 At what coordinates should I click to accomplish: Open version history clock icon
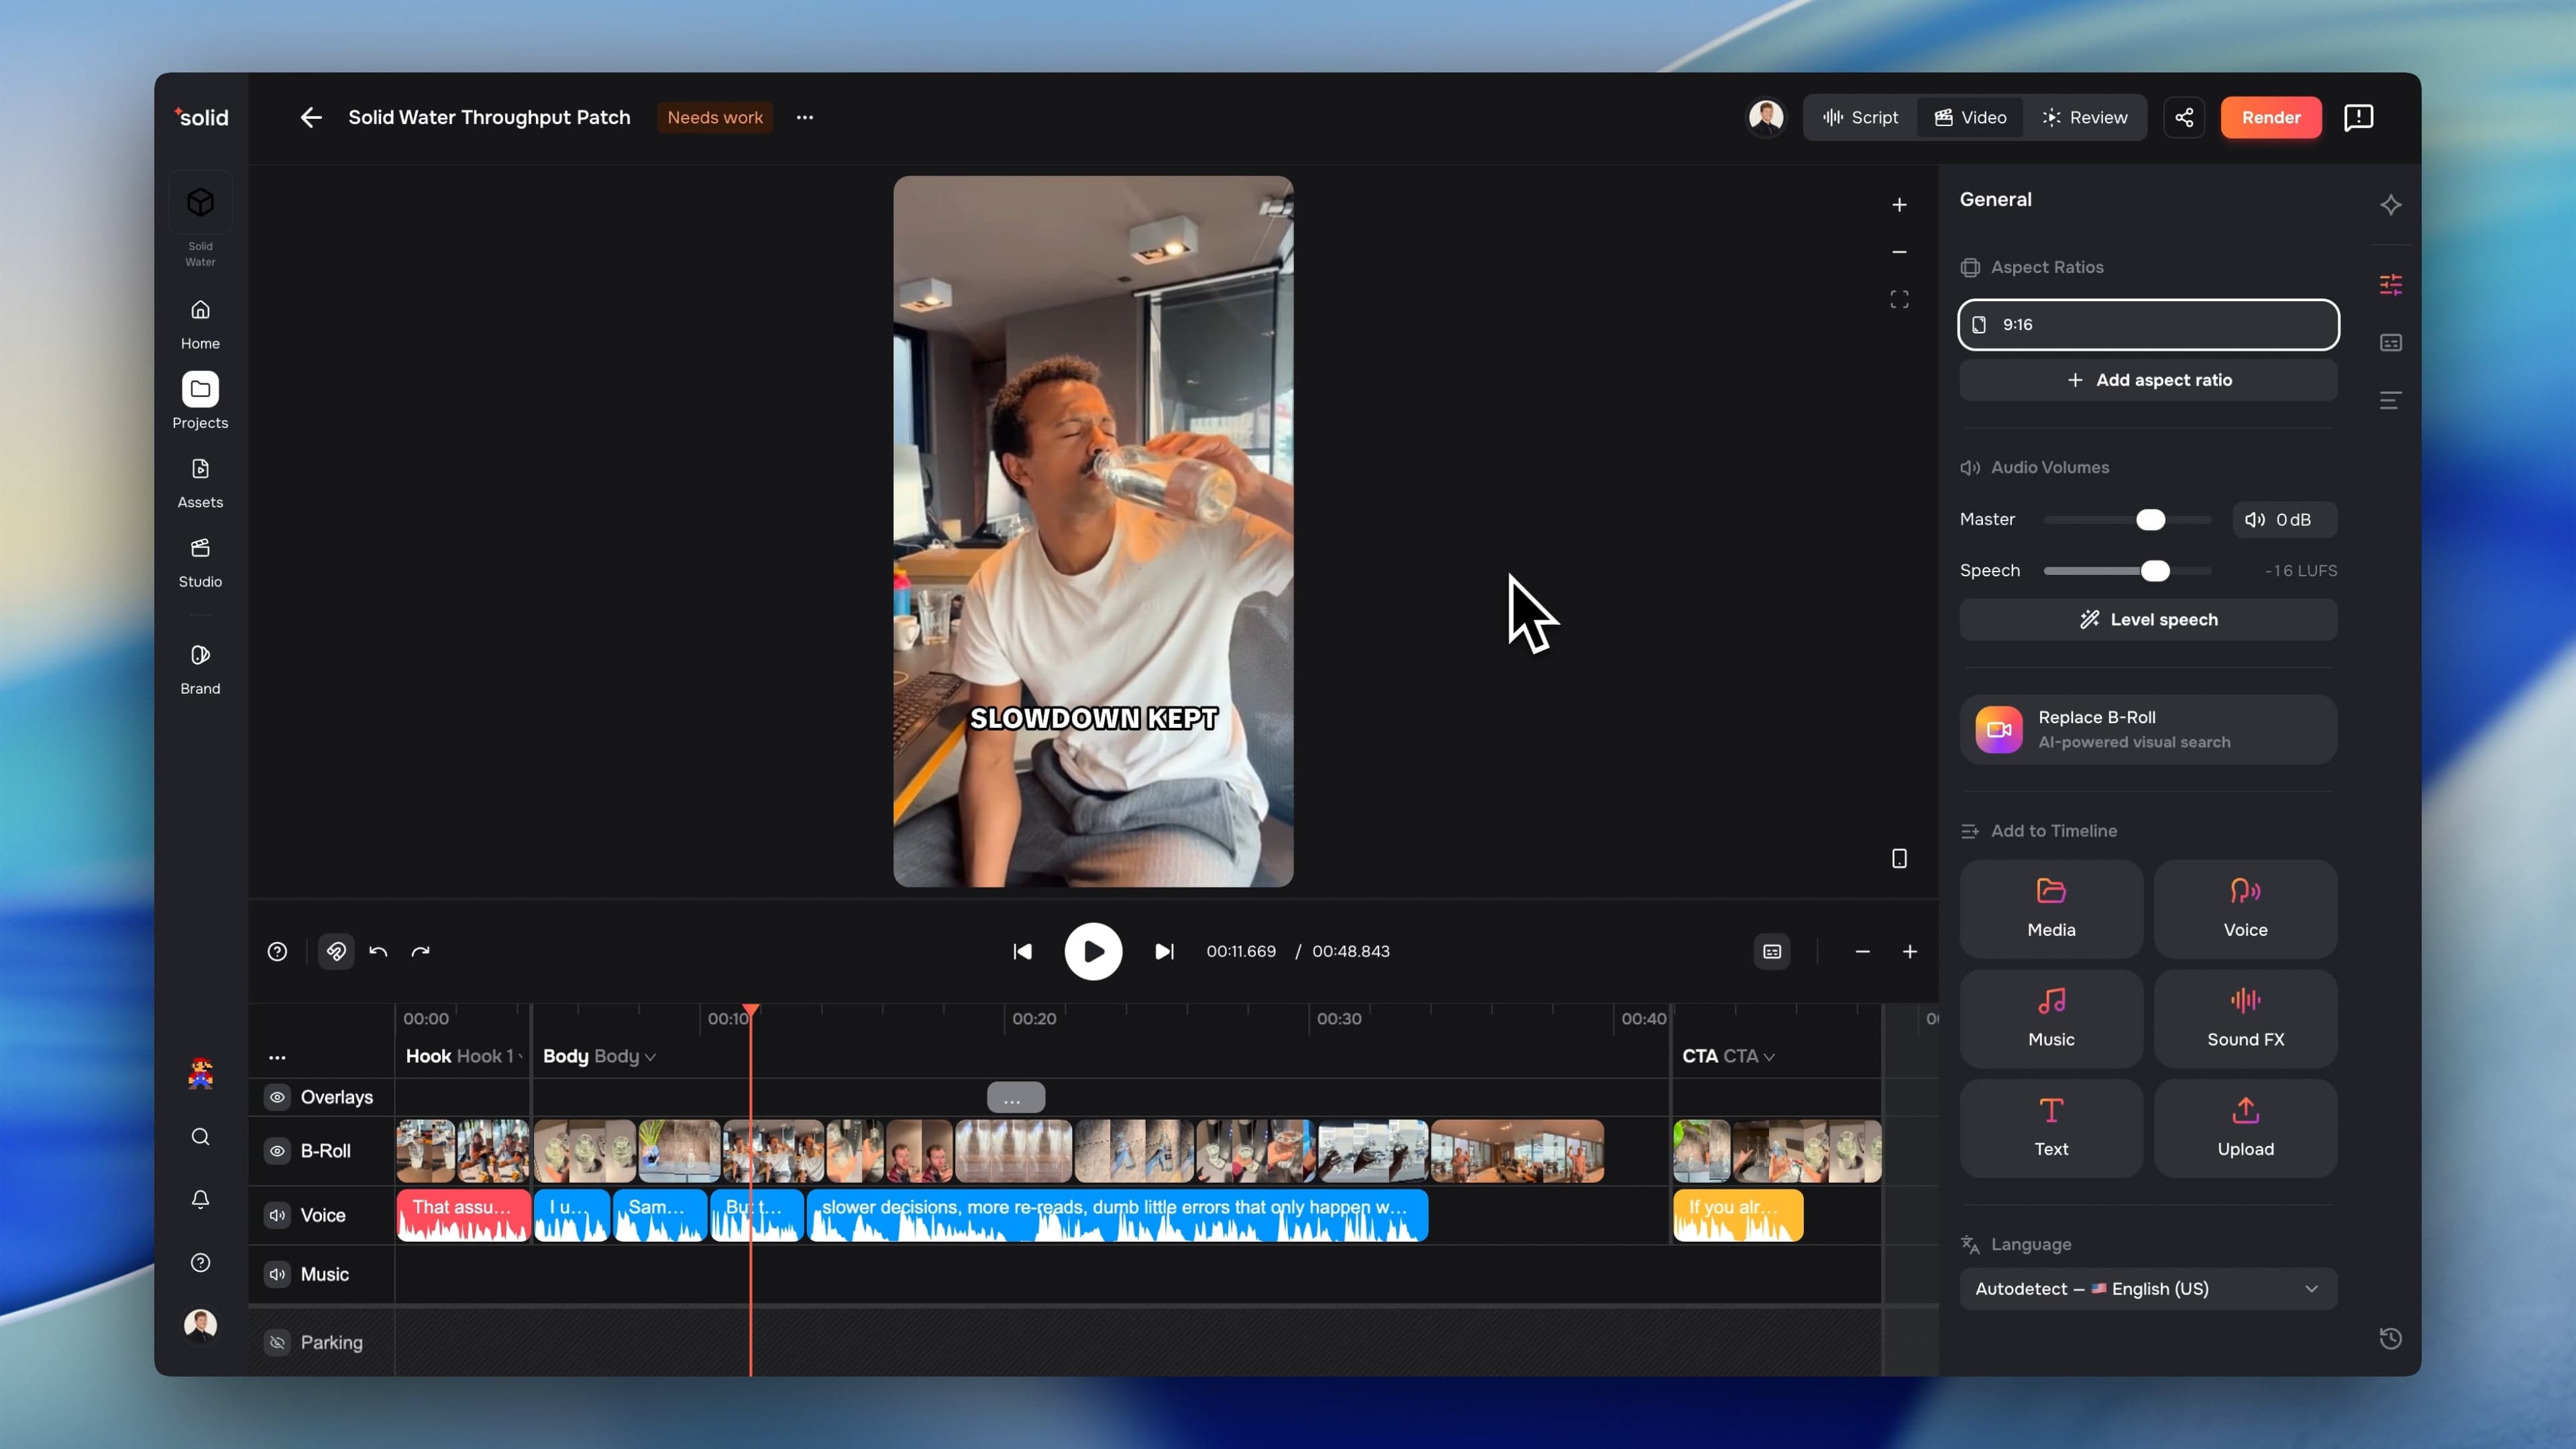[x=2390, y=1339]
